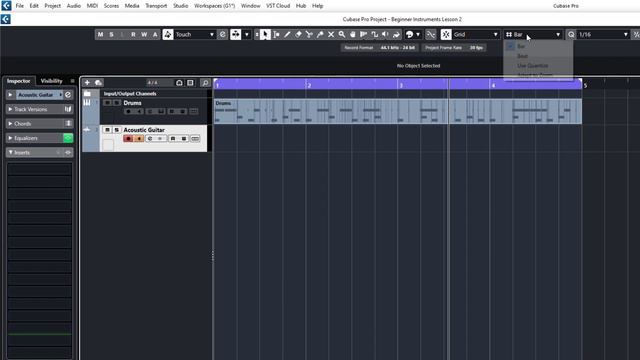Choose the Erase tool

click(x=298, y=35)
